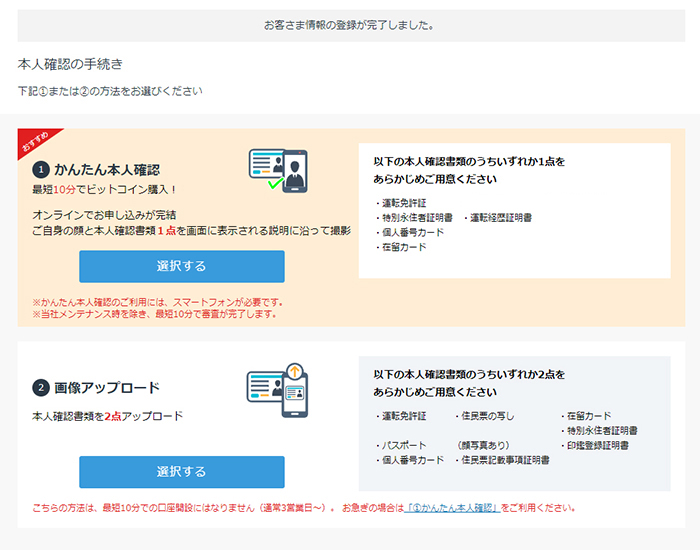Click 選択する under かんたん本人確認
Screen dimensions: 700x550
[181, 266]
